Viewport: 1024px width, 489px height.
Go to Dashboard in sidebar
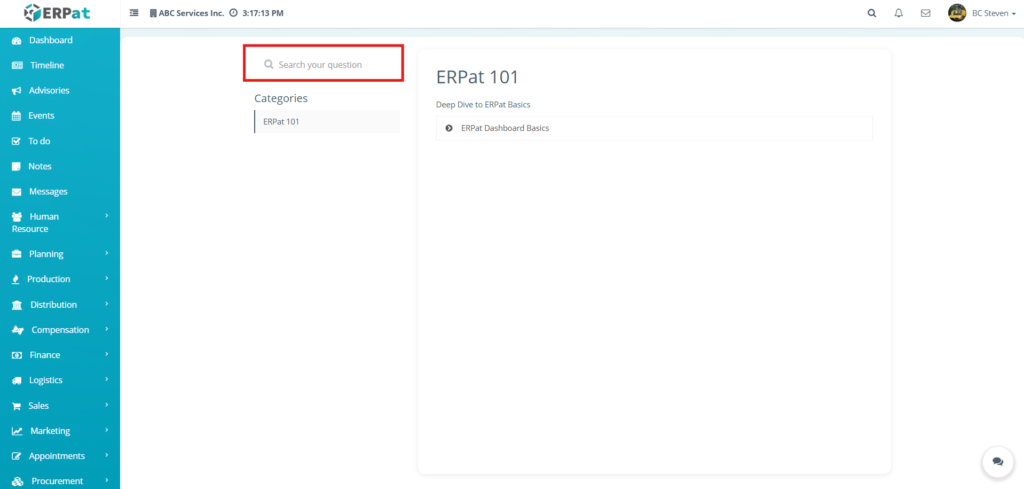point(51,40)
